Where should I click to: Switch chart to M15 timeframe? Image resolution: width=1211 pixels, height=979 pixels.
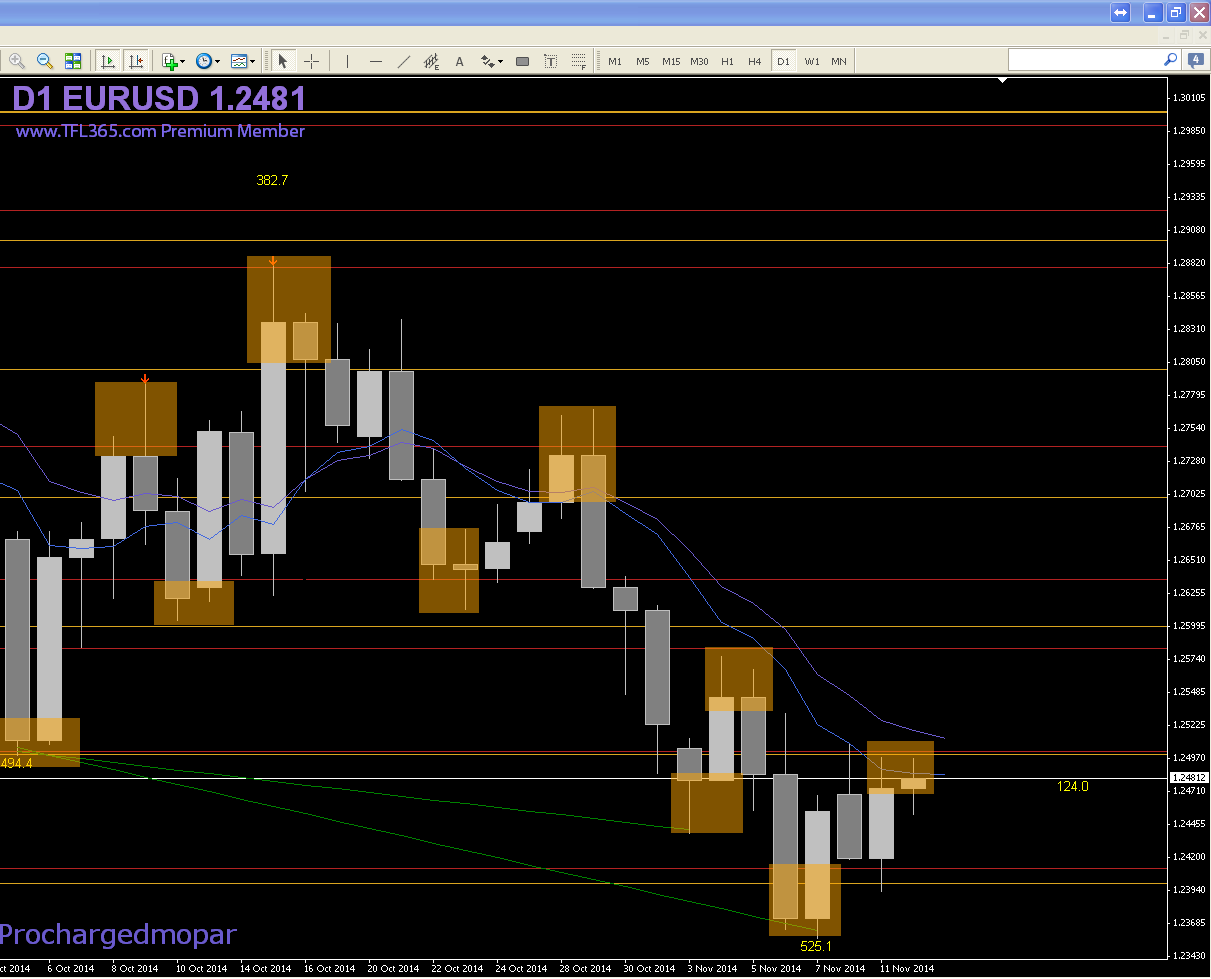click(x=670, y=61)
